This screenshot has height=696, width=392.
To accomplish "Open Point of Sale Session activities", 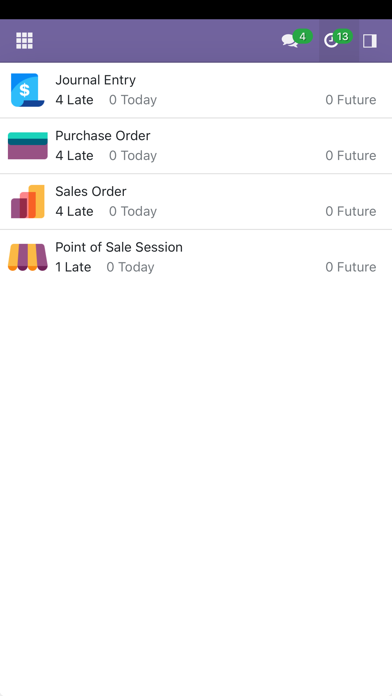I will [196, 257].
